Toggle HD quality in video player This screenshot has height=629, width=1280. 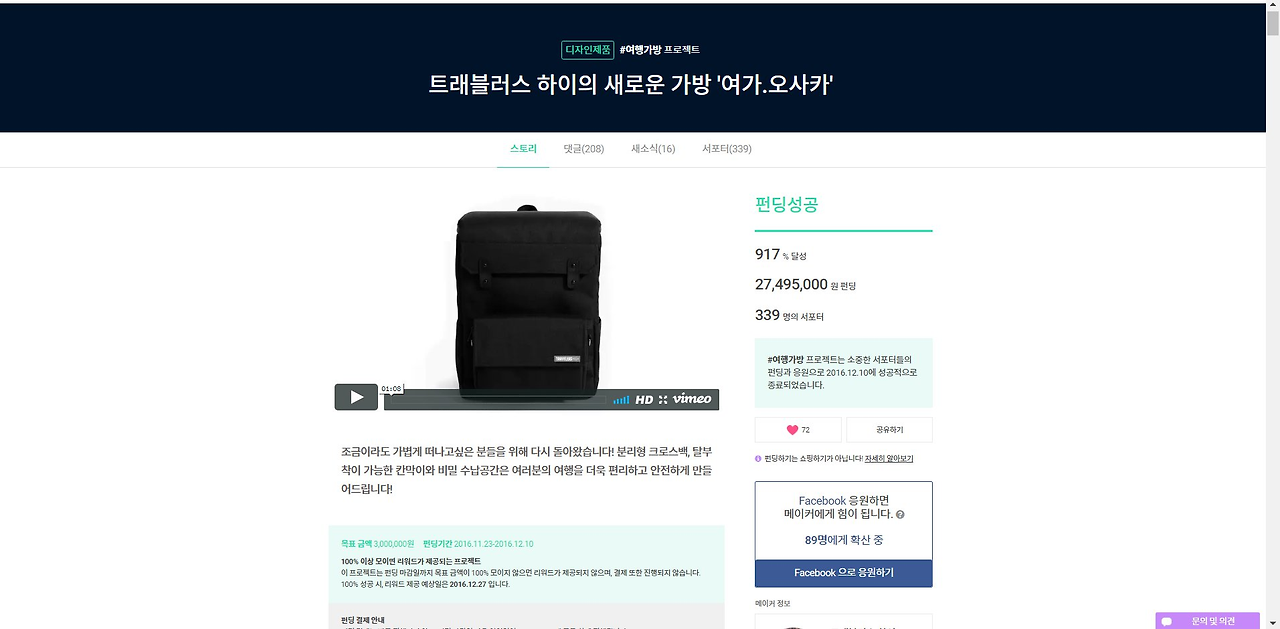tap(644, 399)
